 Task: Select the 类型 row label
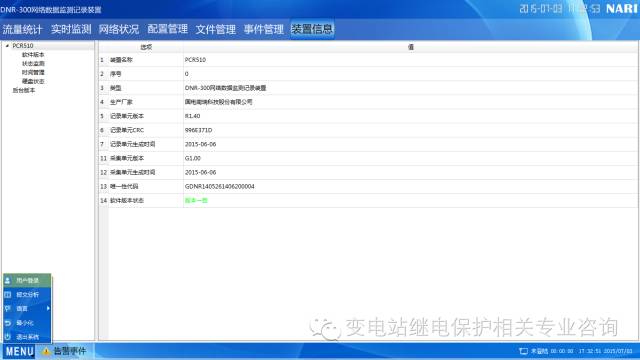pyautogui.click(x=116, y=88)
